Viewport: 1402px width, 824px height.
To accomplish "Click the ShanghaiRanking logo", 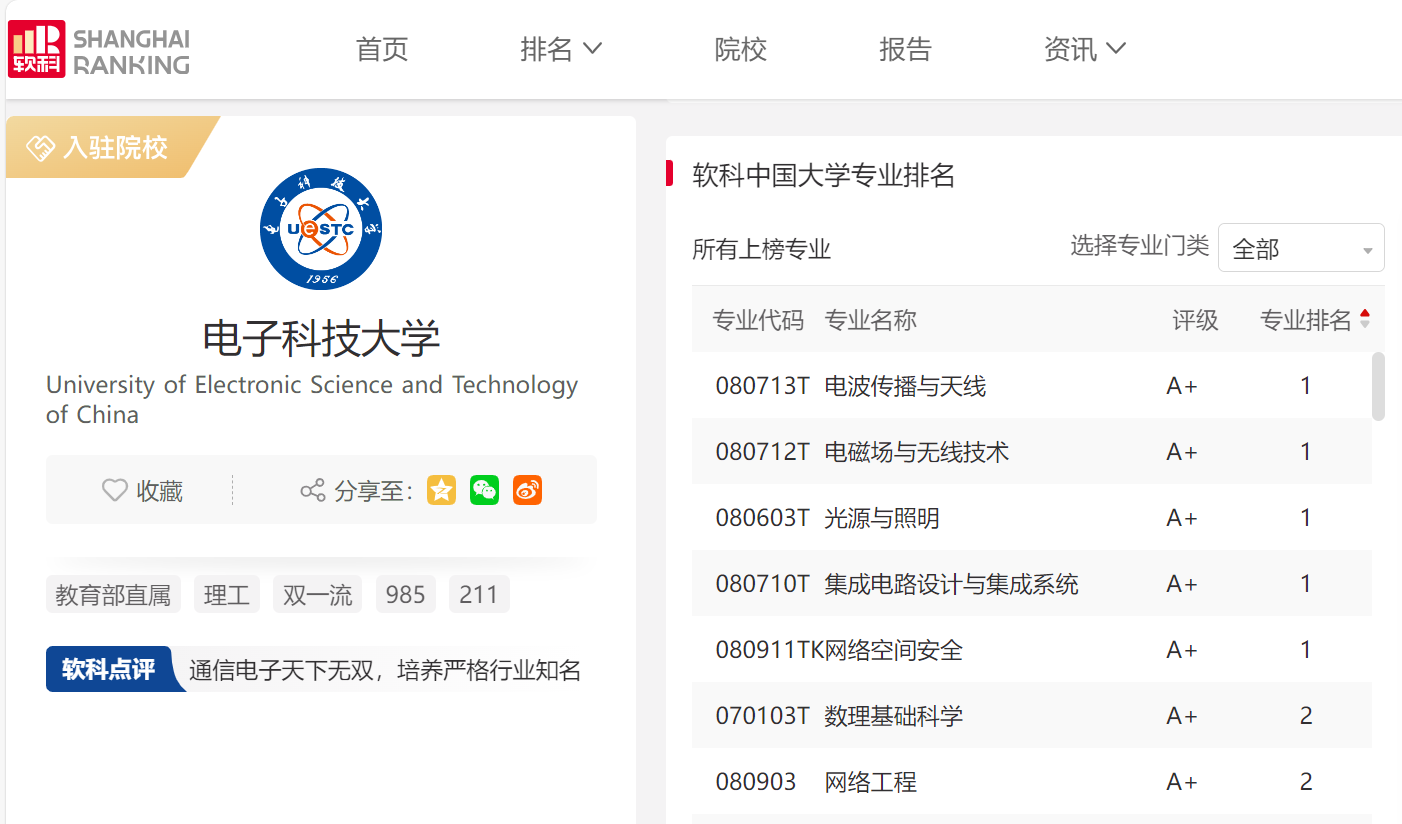I will tap(99, 50).
